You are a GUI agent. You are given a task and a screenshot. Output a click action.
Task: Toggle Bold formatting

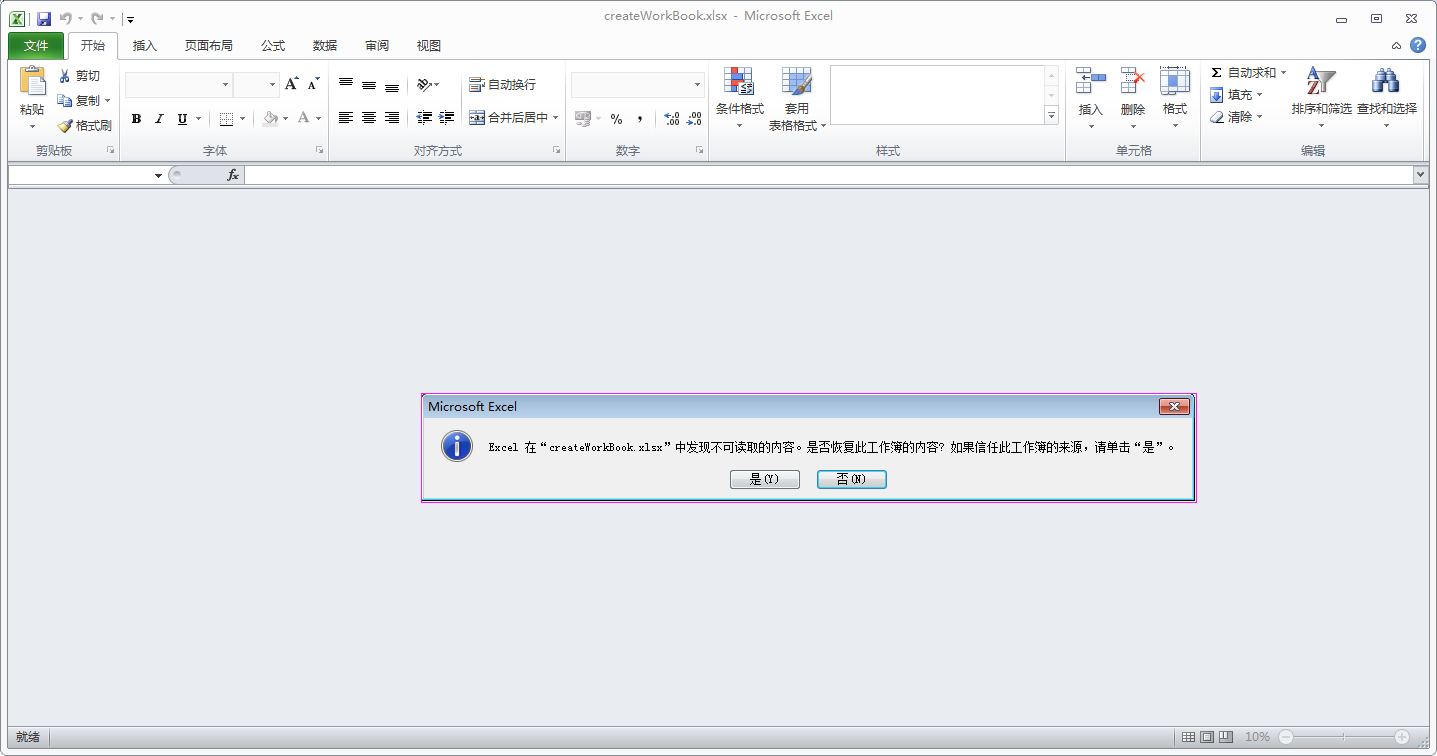click(x=136, y=119)
